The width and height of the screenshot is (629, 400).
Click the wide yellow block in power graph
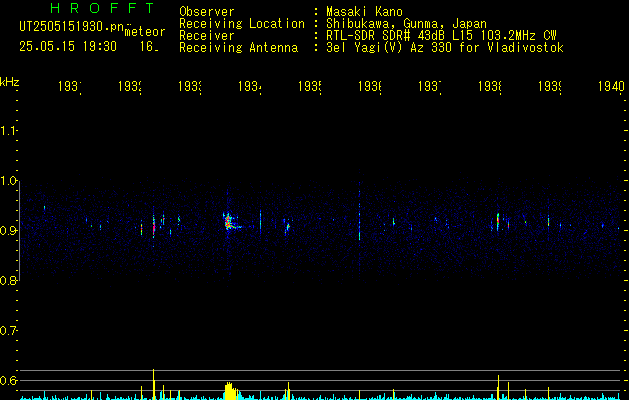pyautogui.click(x=231, y=391)
